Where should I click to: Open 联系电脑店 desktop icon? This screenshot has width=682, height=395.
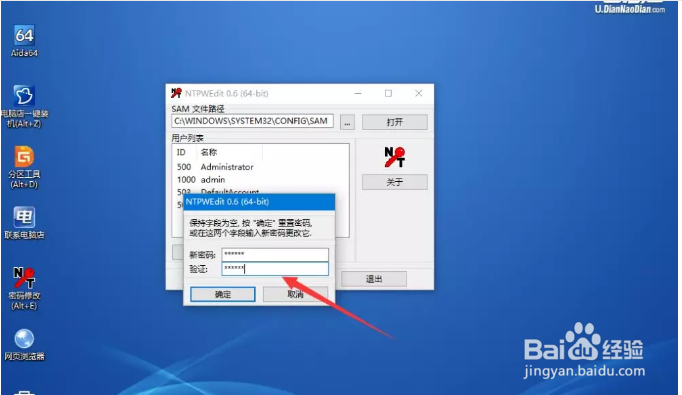click(24, 223)
